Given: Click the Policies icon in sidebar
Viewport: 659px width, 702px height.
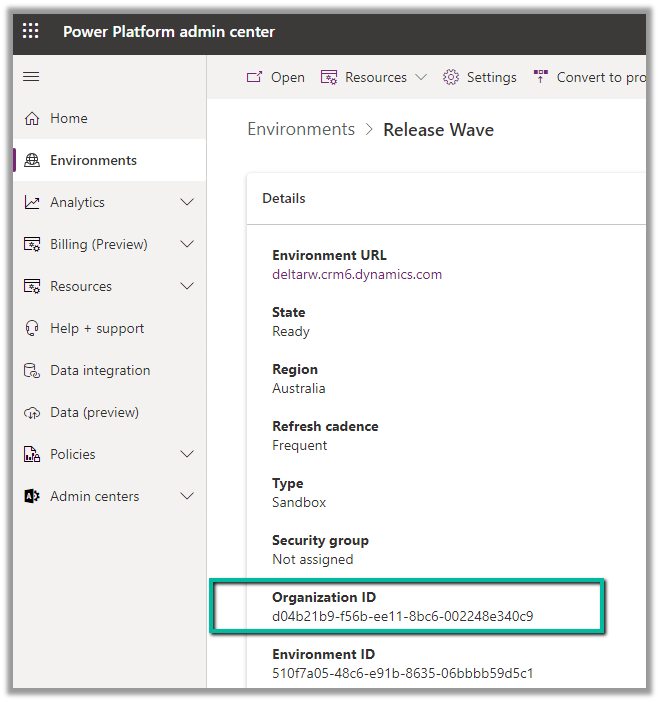Looking at the screenshot, I should pyautogui.click(x=32, y=454).
